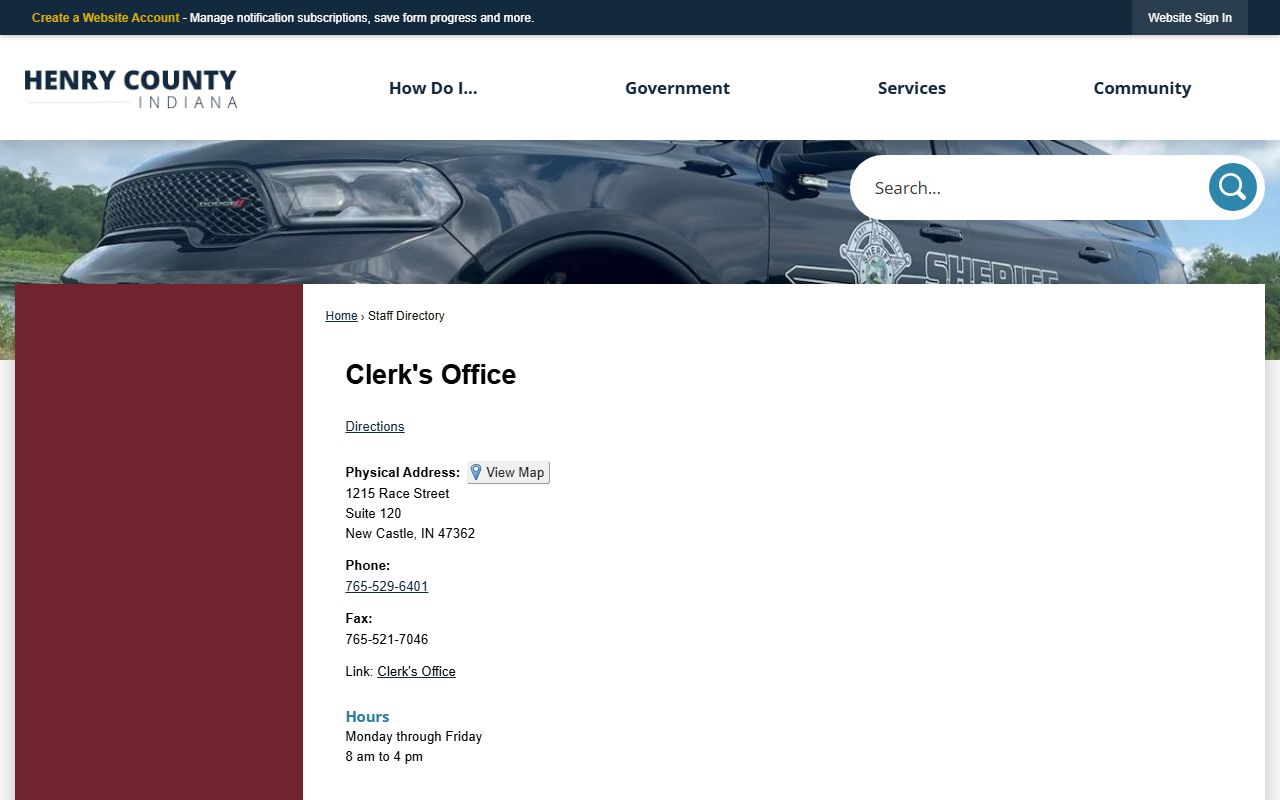This screenshot has width=1280, height=800.
Task: Click the Hours heading
Action: coord(367,717)
